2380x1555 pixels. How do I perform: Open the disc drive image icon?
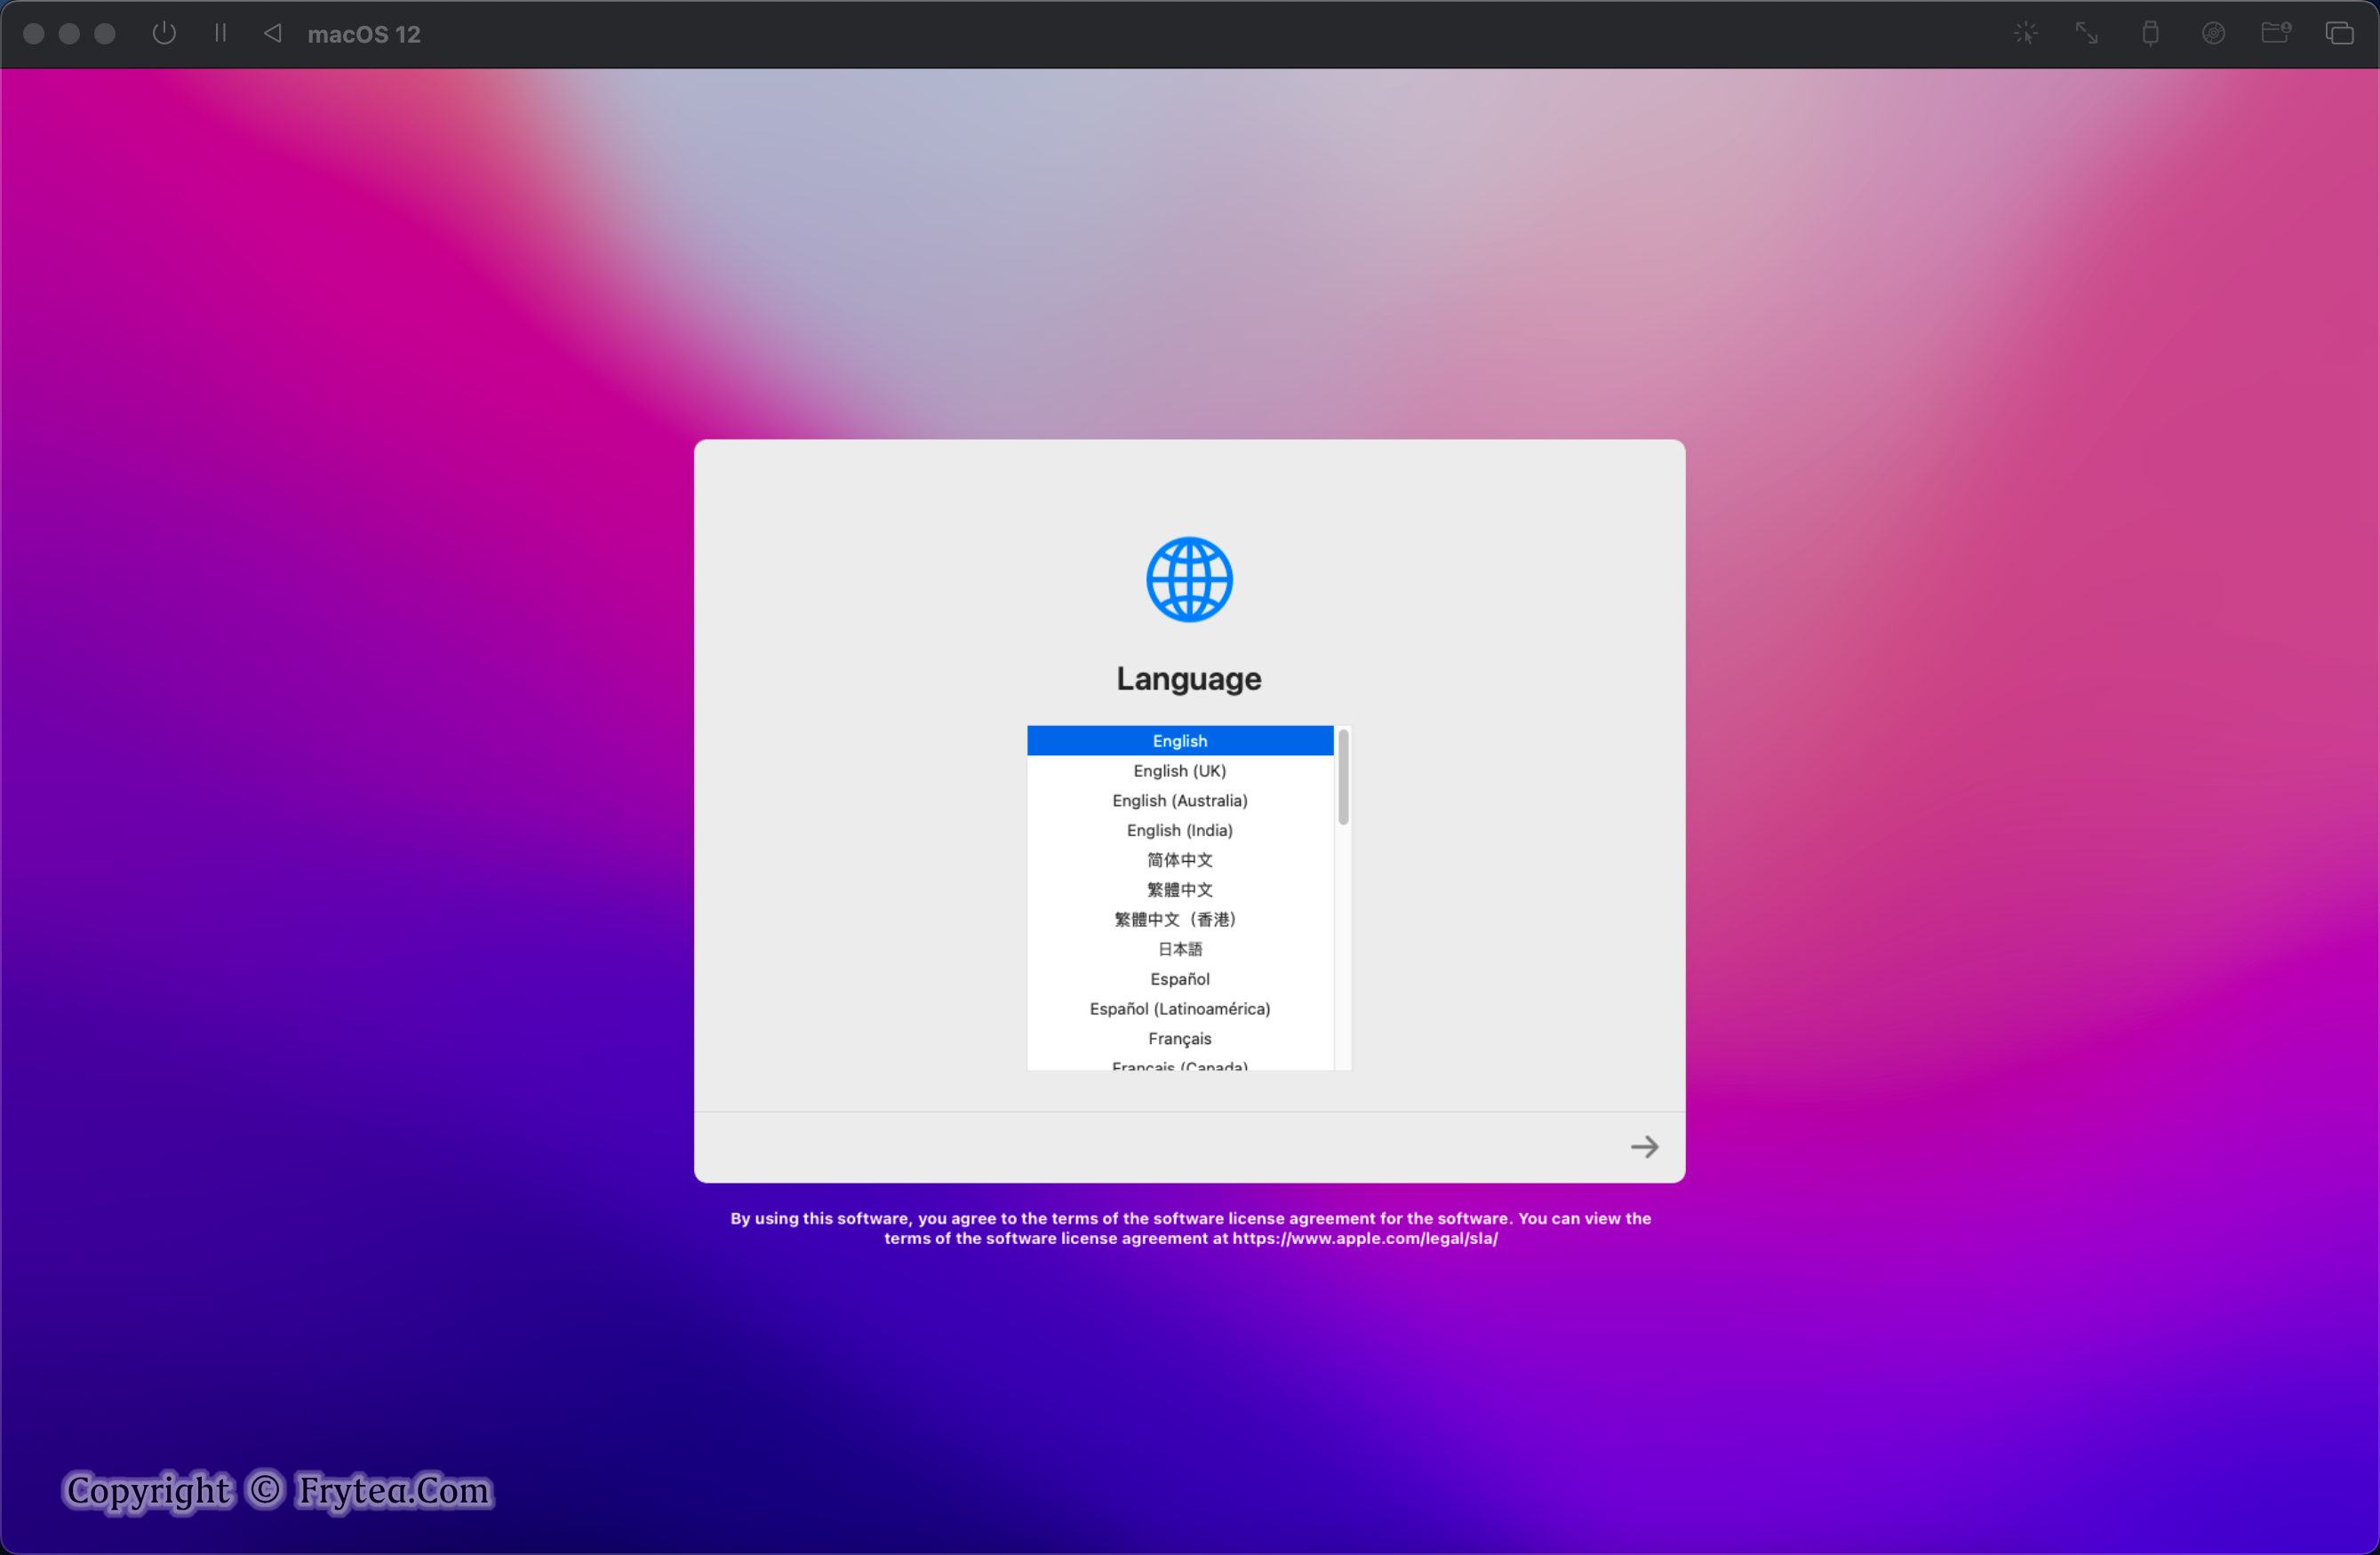2213,33
